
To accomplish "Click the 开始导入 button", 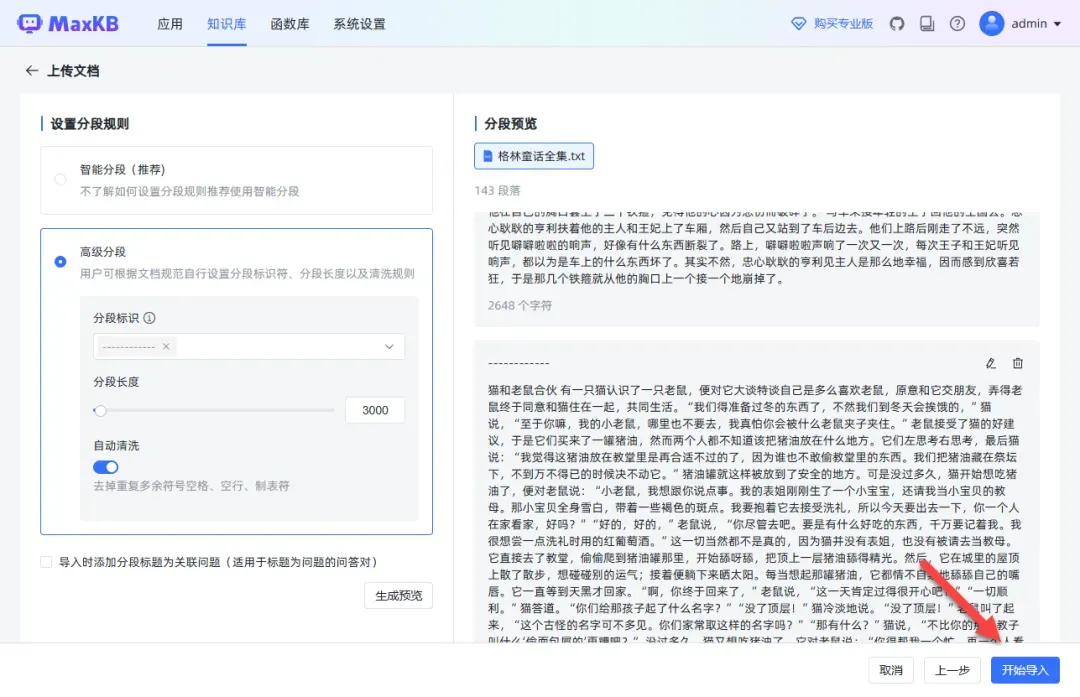I will (x=1025, y=670).
